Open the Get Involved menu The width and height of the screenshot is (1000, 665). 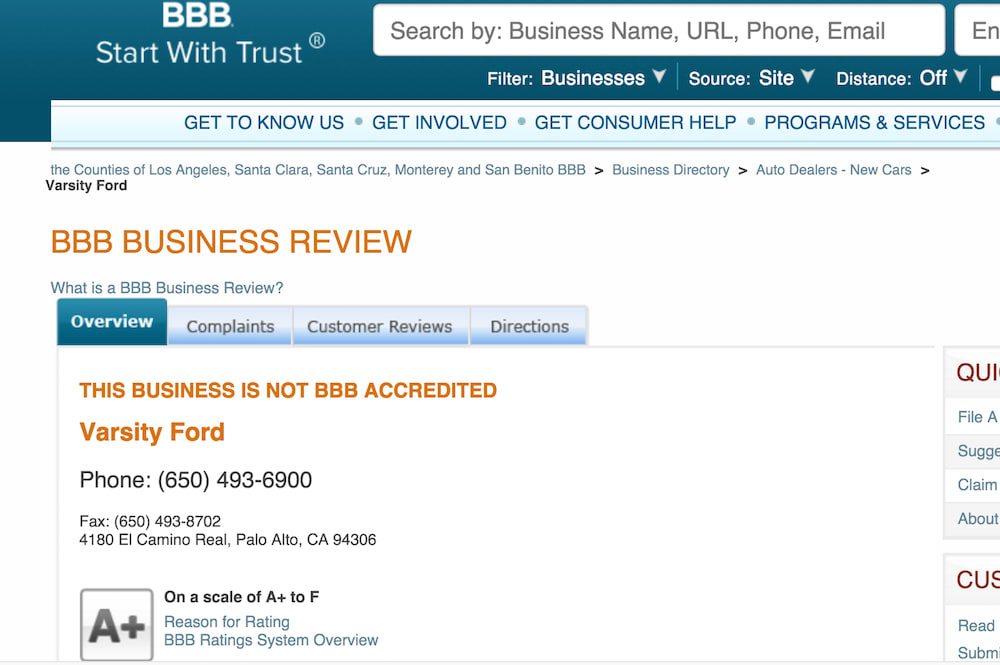(x=439, y=122)
